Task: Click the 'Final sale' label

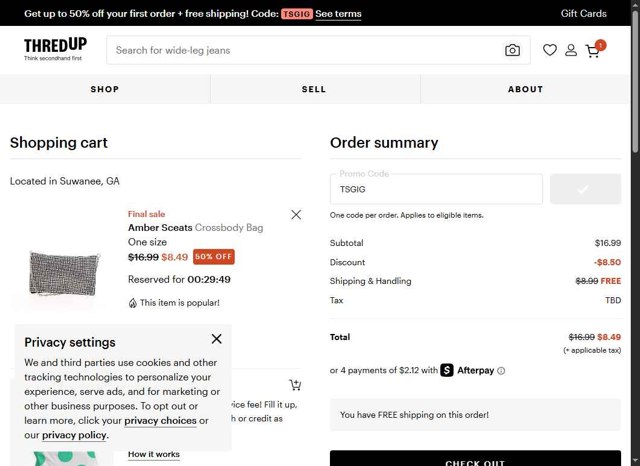Action: click(147, 214)
